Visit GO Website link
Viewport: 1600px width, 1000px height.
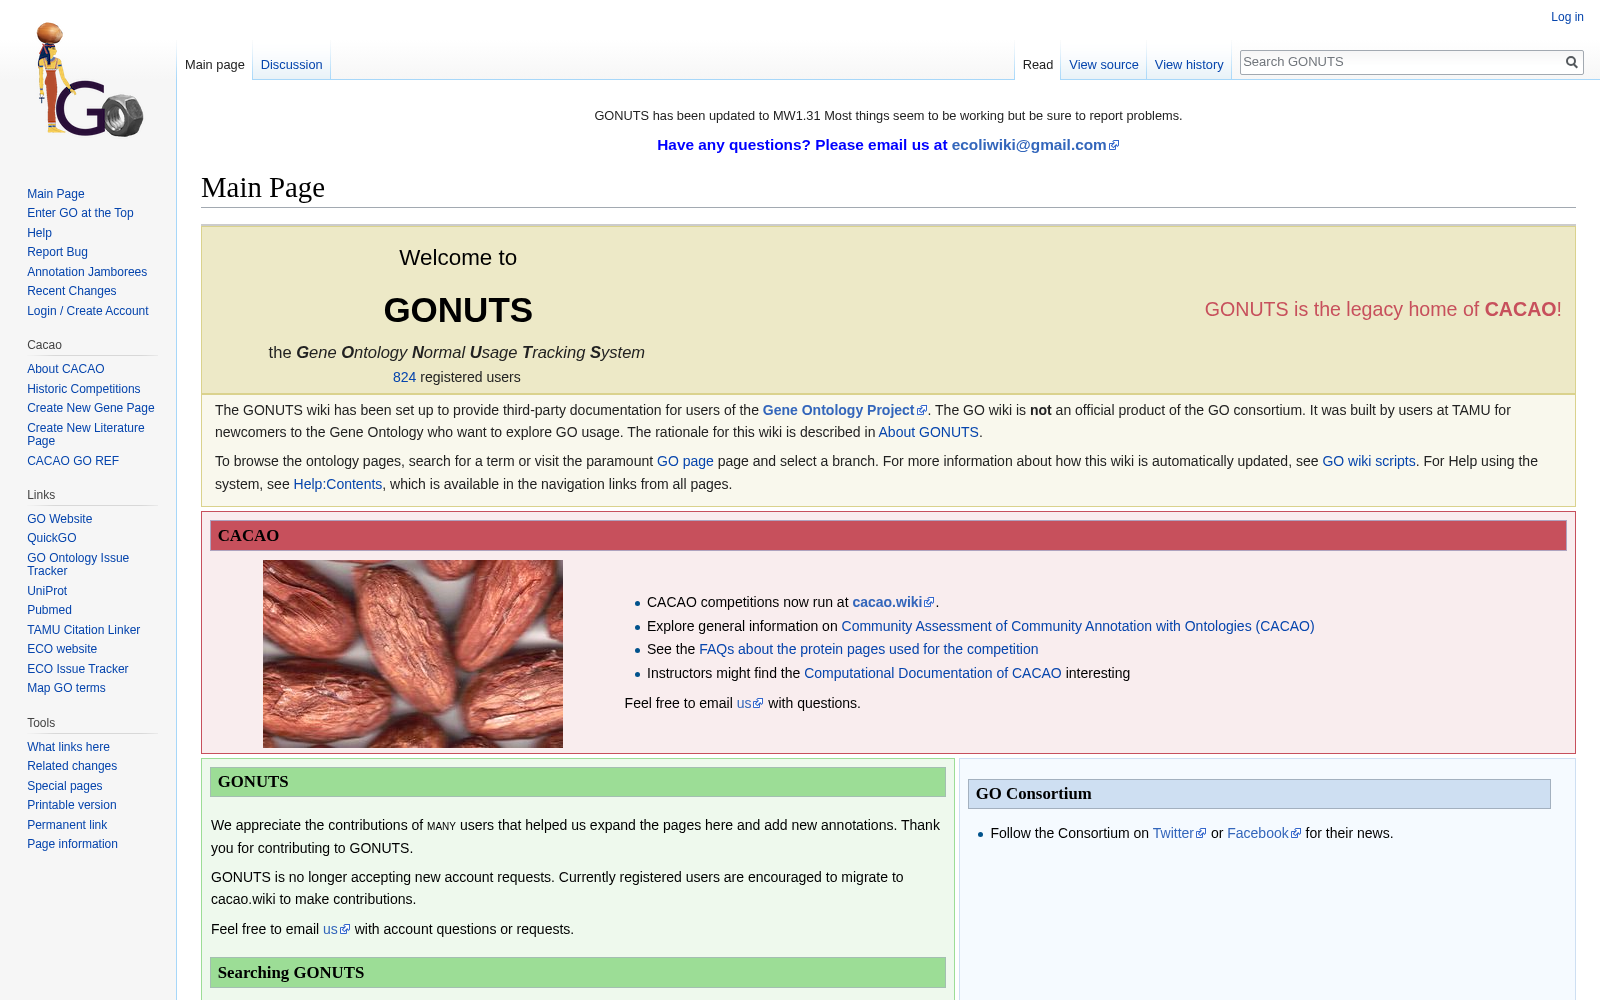(59, 519)
